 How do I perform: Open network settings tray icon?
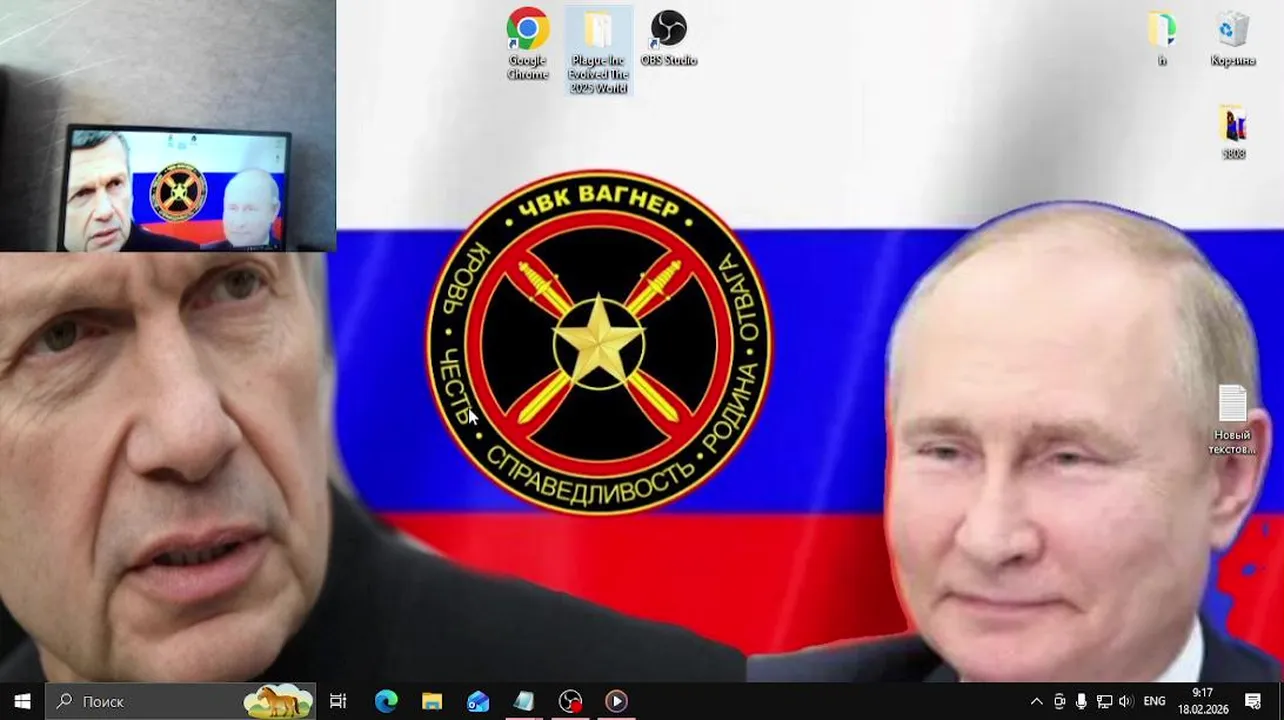[x=1104, y=702]
